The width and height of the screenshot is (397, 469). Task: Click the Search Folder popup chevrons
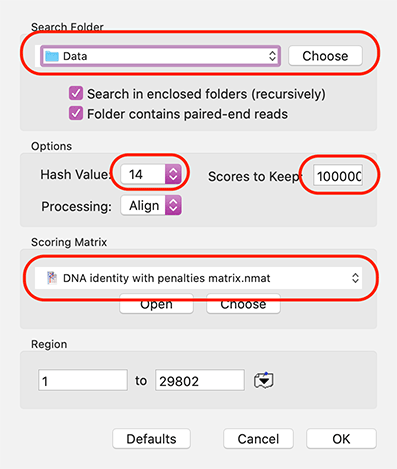pos(272,56)
